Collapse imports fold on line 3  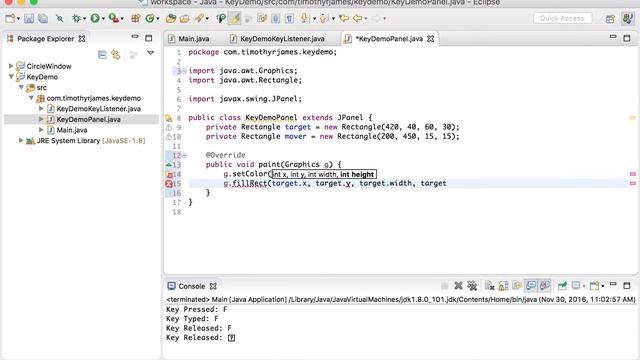[184, 71]
